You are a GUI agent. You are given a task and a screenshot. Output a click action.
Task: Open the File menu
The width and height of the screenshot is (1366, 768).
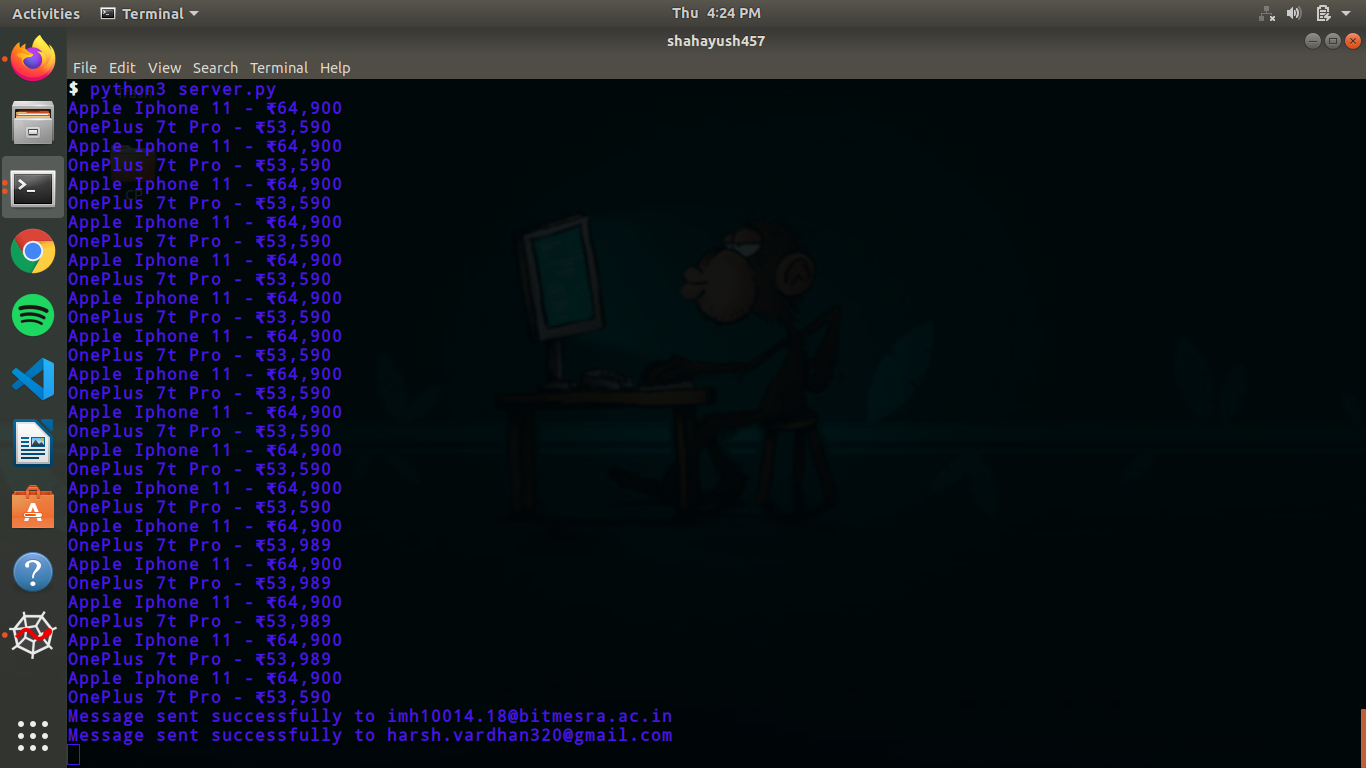coord(85,68)
